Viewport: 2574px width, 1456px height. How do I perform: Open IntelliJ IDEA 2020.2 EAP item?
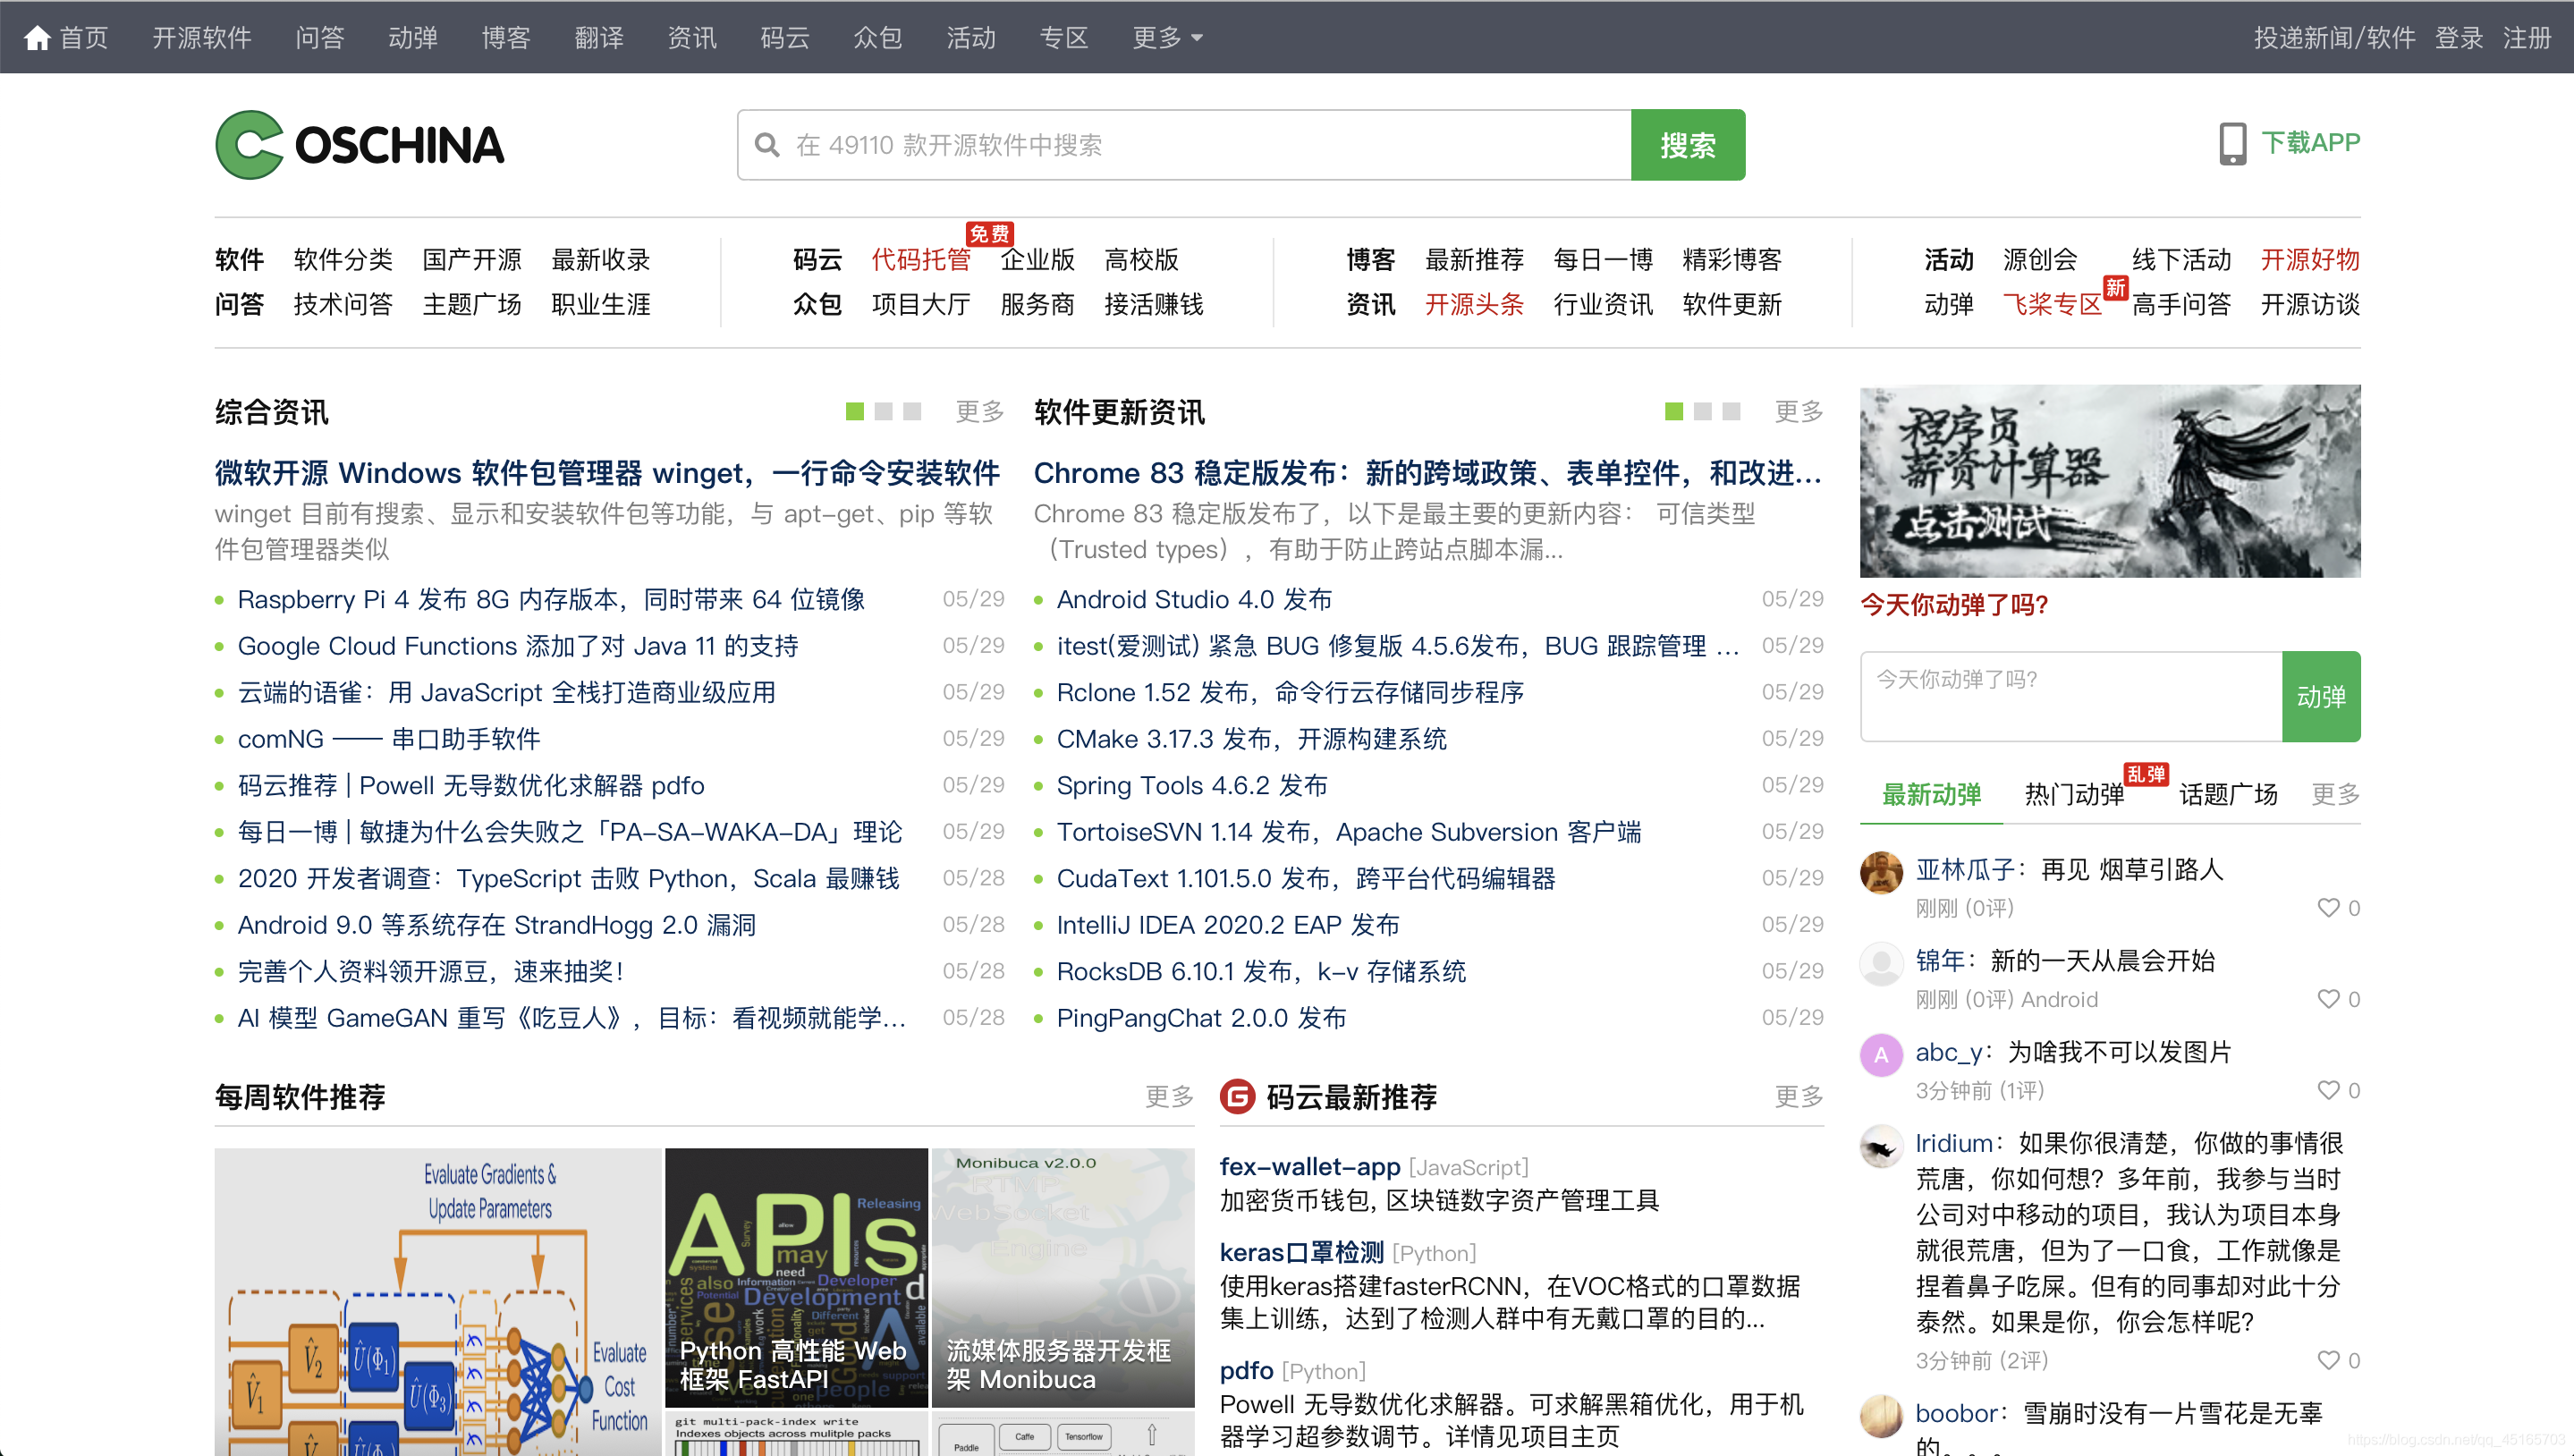click(1228, 925)
